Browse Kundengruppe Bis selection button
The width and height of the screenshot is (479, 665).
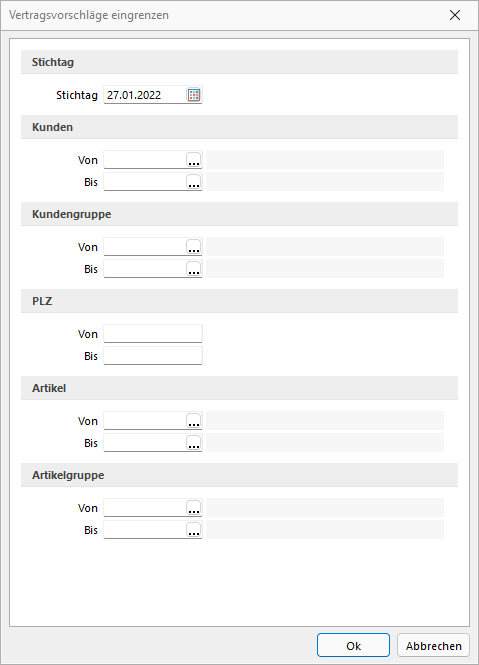pyautogui.click(x=194, y=269)
